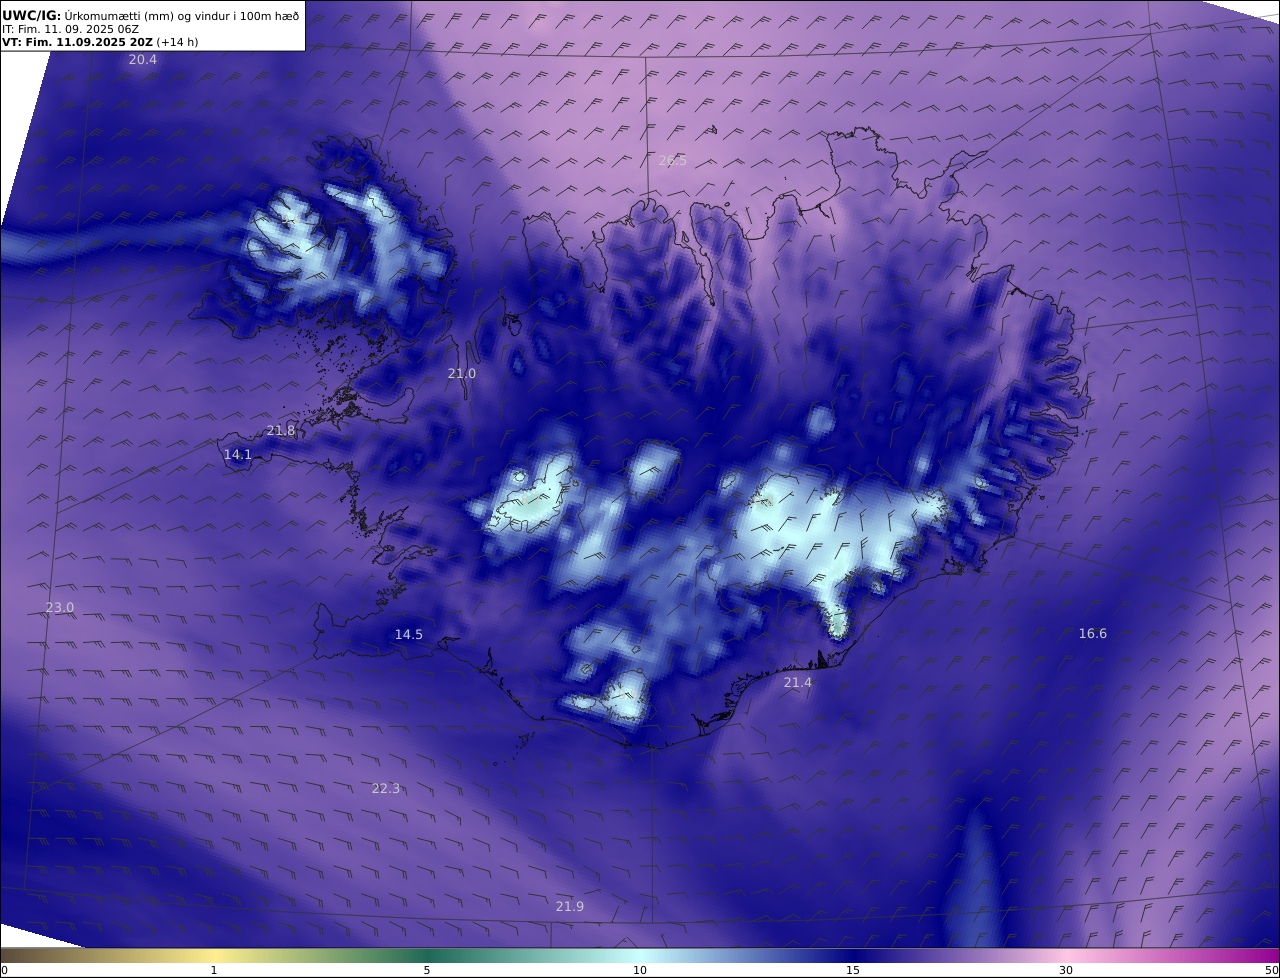Select the 14.1 value label
The height and width of the screenshot is (978, 1280).
tap(238, 454)
